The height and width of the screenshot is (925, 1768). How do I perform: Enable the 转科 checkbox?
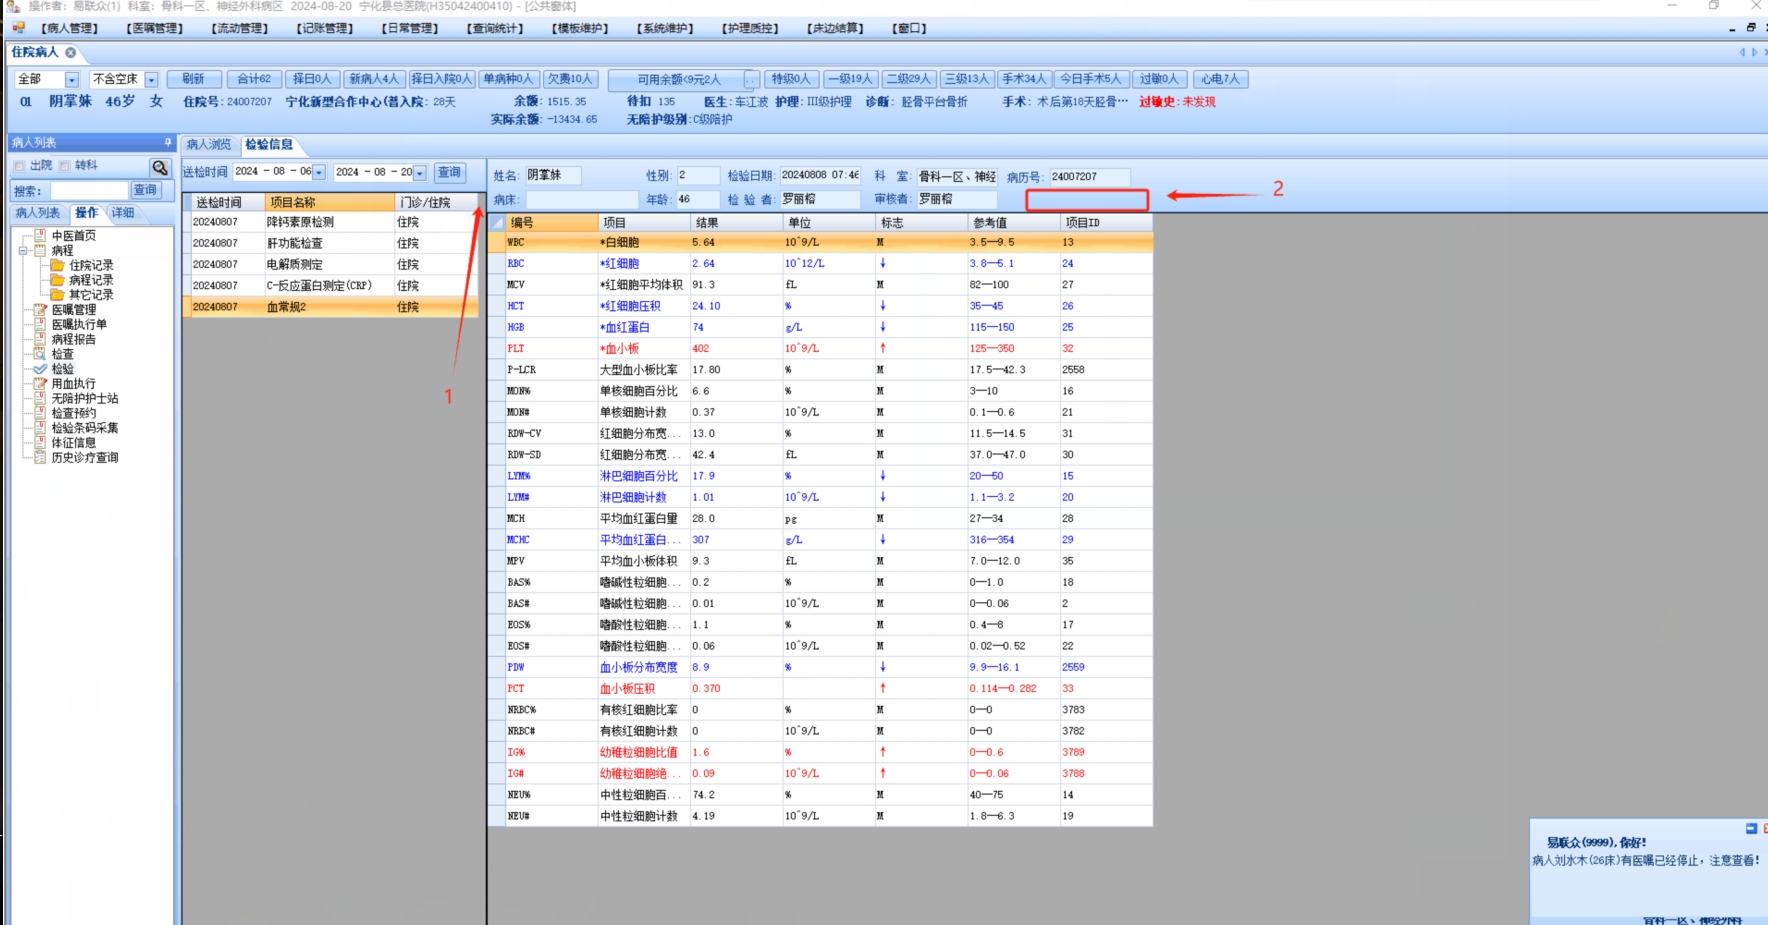65,166
